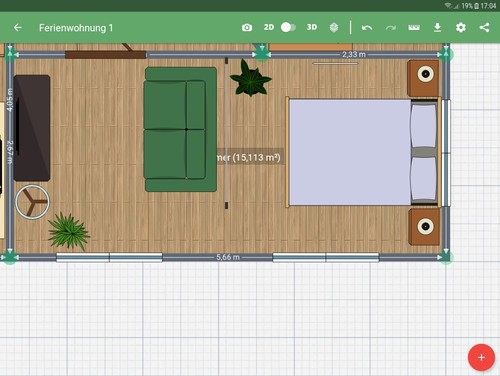Share the project

(x=484, y=27)
